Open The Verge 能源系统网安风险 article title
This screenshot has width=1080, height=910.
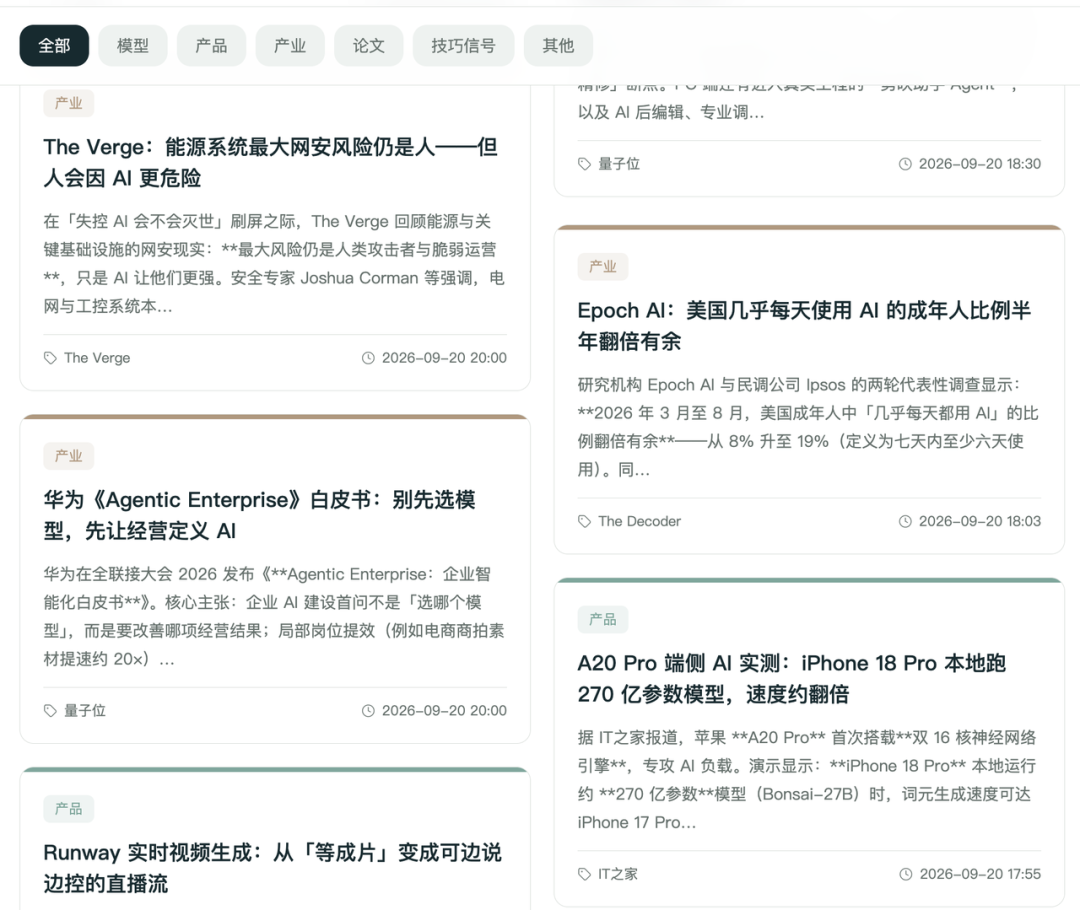coord(271,162)
